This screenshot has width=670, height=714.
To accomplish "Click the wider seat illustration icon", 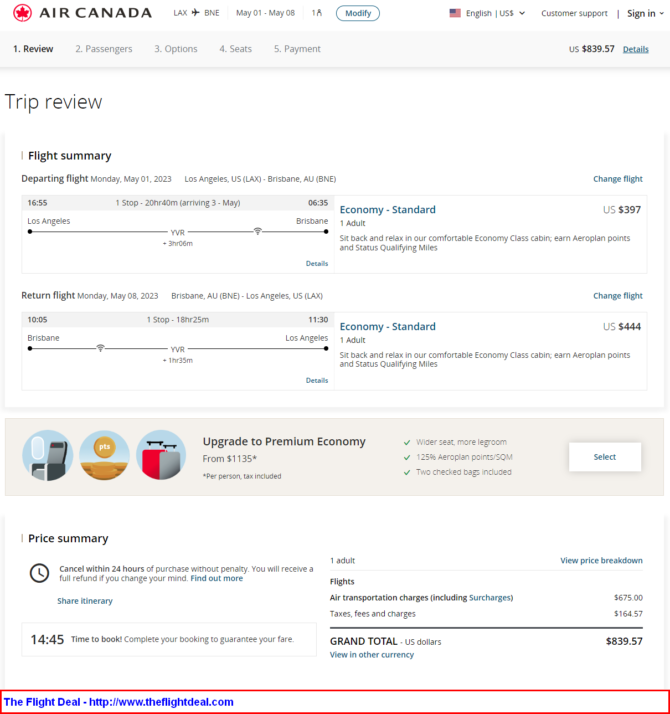I will click(47, 455).
